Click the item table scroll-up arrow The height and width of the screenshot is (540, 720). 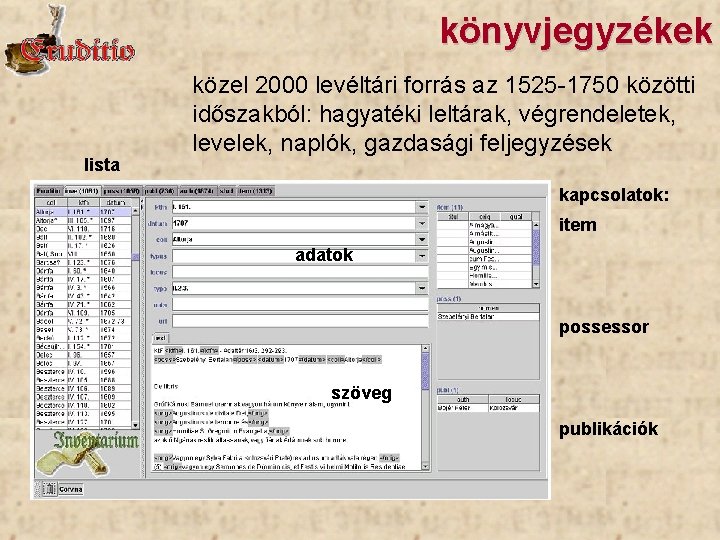coord(535,225)
